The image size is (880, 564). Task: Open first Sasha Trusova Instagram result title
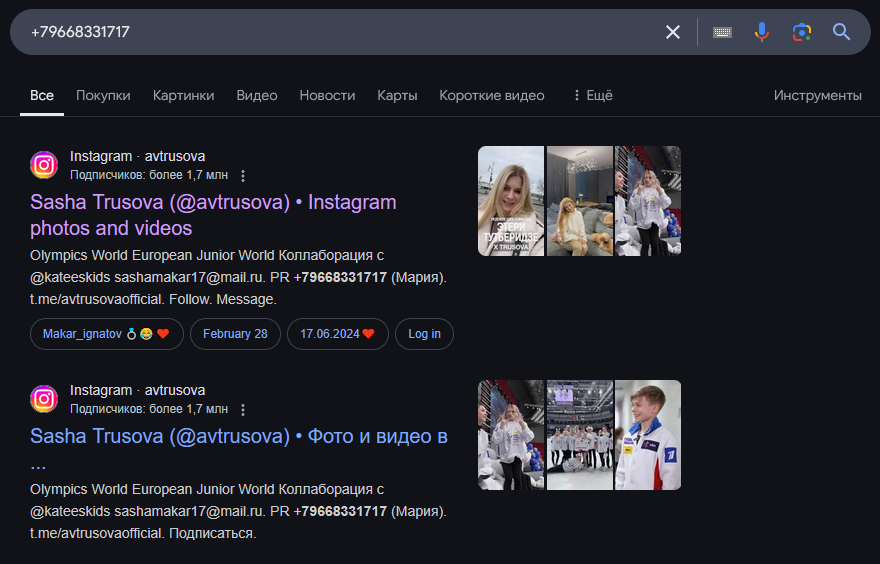[x=213, y=215]
